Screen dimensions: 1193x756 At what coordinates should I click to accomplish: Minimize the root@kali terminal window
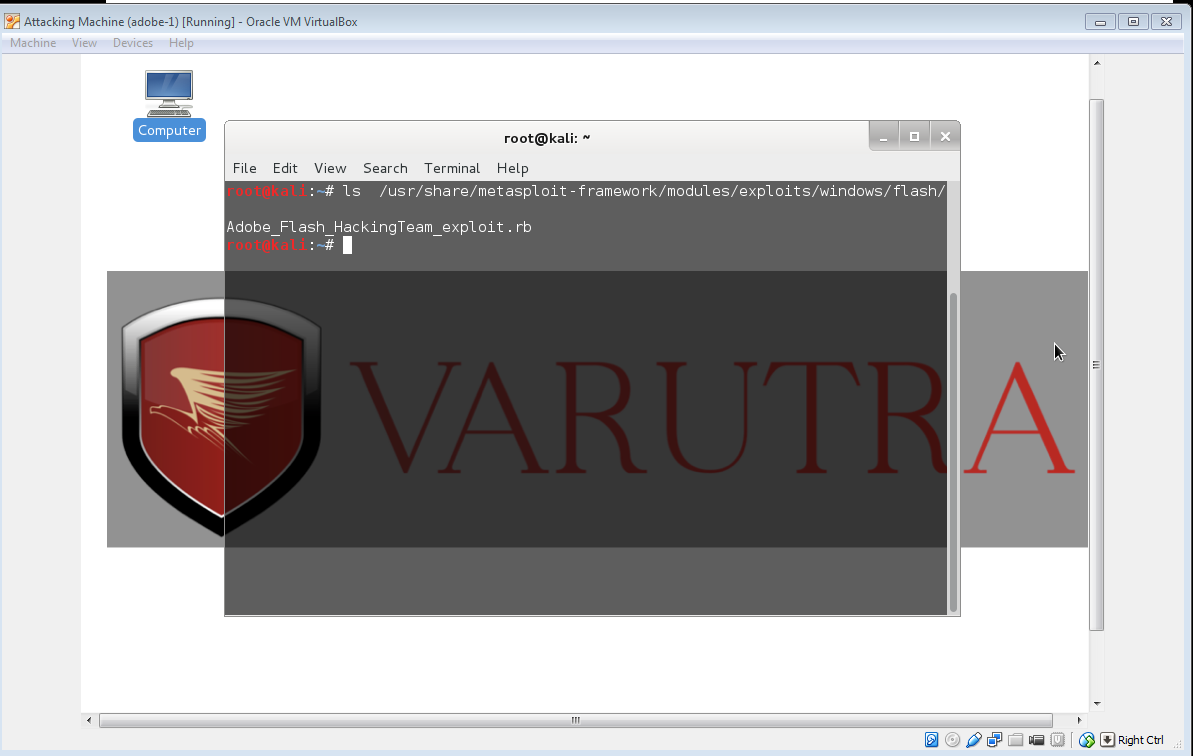[883, 137]
